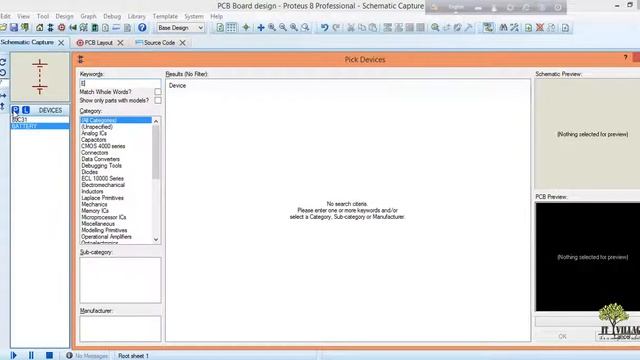Select the Inductors category
The image size is (640, 360).
92,191
